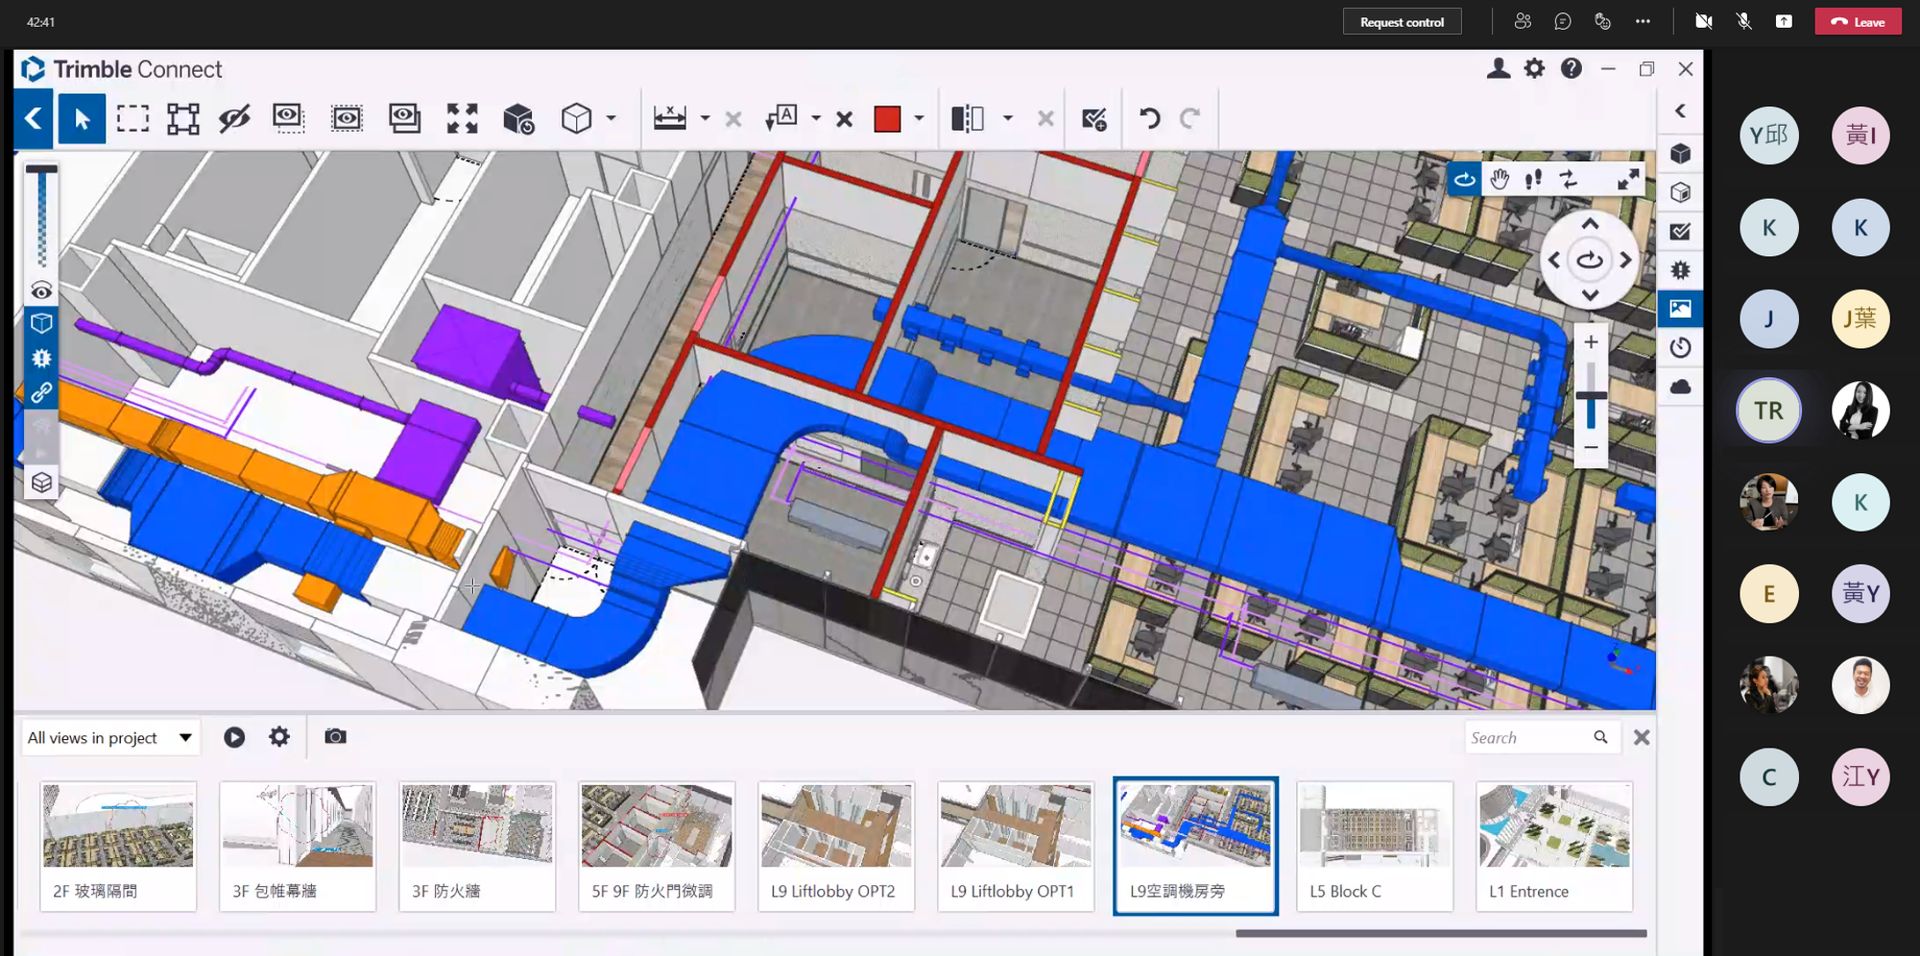Expand the color swatch dropdown arrow
The width and height of the screenshot is (1920, 956).
[919, 119]
